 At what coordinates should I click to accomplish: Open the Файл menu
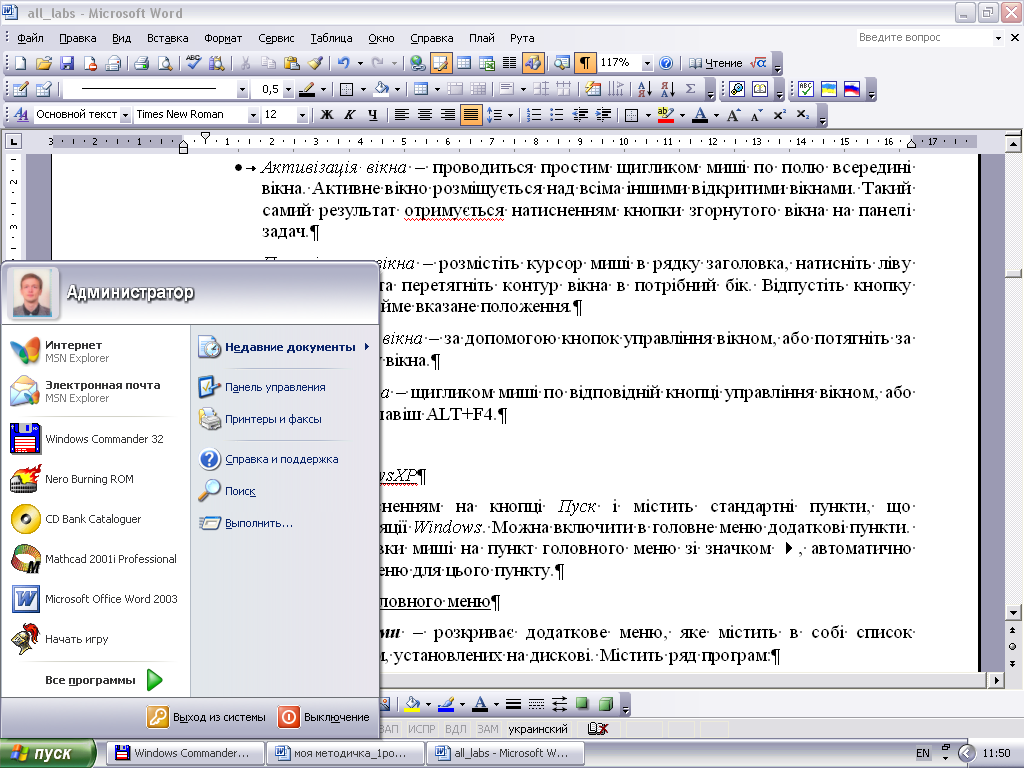pyautogui.click(x=30, y=38)
